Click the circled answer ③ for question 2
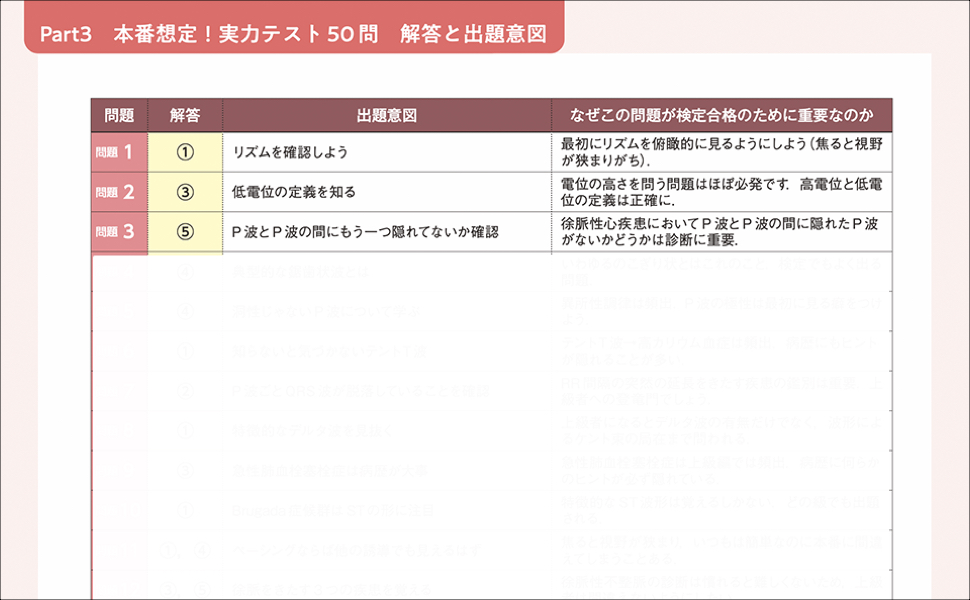The width and height of the screenshot is (970, 600). point(185,192)
